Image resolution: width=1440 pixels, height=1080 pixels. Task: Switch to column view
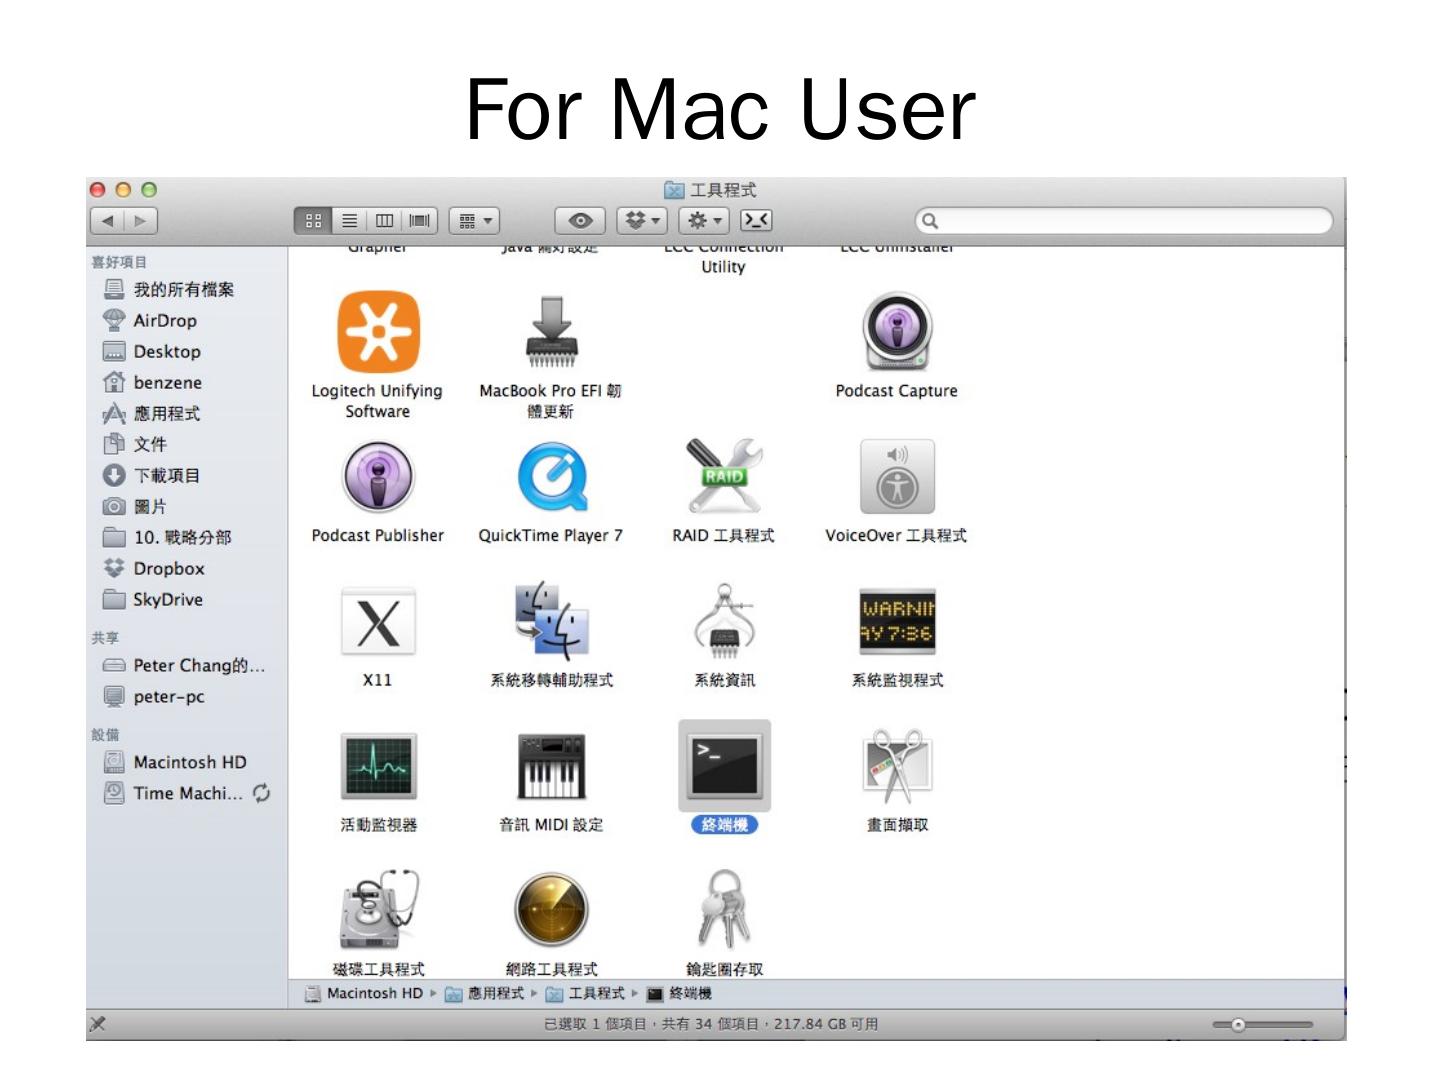pyautogui.click(x=384, y=221)
